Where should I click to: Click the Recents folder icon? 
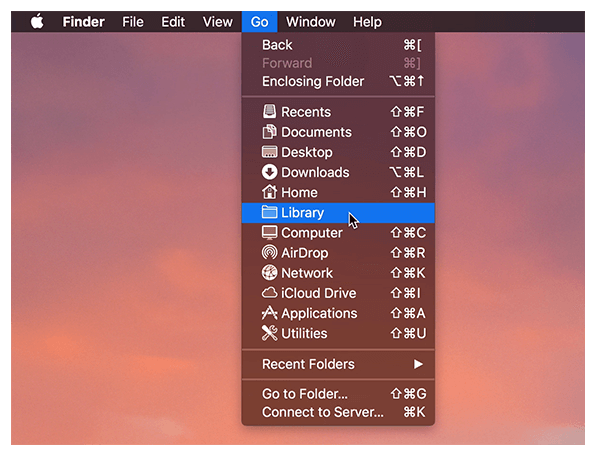pyautogui.click(x=269, y=111)
